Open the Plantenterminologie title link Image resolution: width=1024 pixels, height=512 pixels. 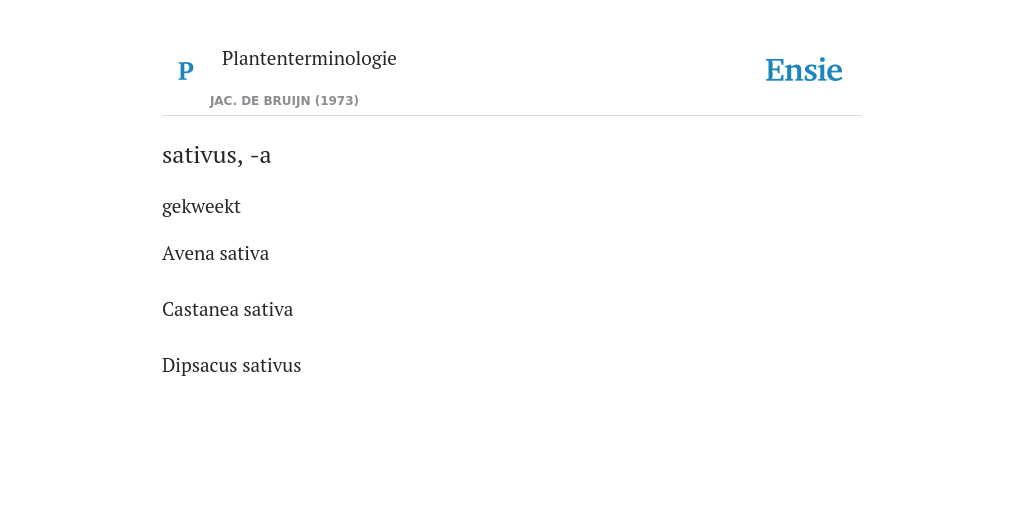click(309, 58)
